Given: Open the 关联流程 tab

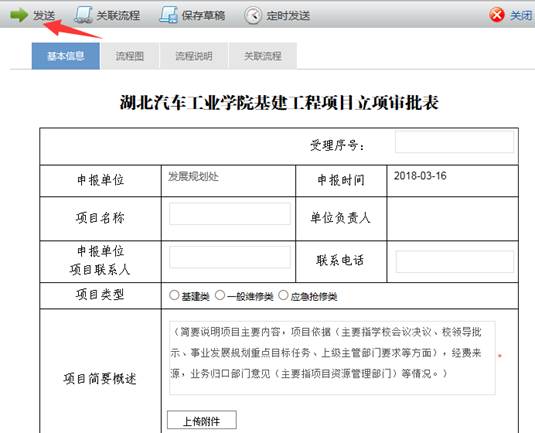Looking at the screenshot, I should (x=263, y=56).
